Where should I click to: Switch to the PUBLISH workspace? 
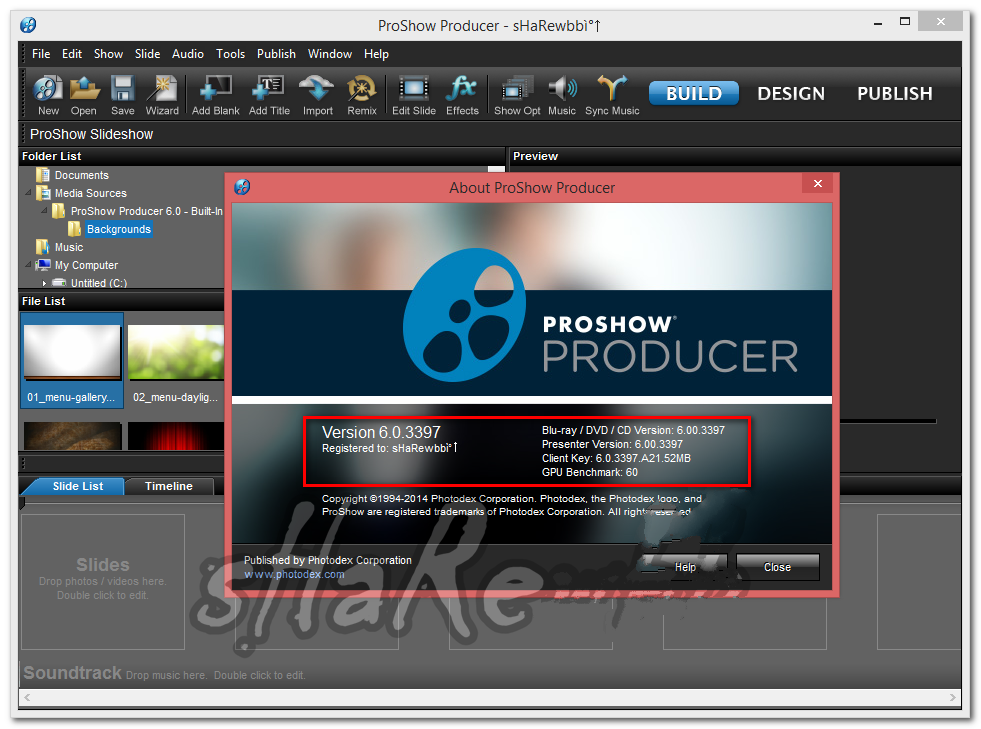[895, 93]
